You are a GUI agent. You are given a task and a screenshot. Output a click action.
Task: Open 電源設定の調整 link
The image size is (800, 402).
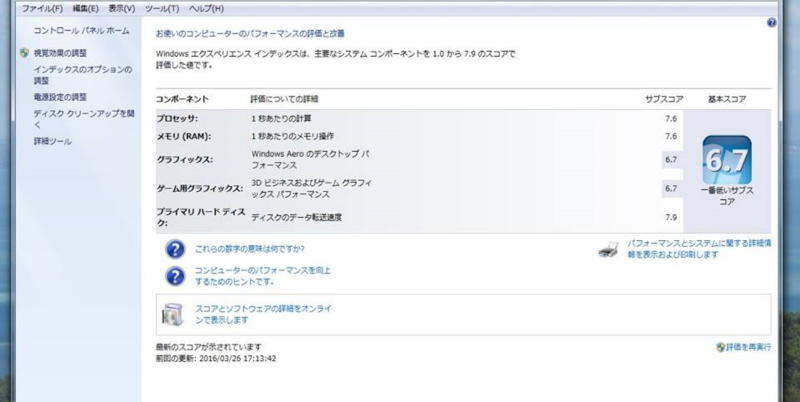tap(60, 97)
